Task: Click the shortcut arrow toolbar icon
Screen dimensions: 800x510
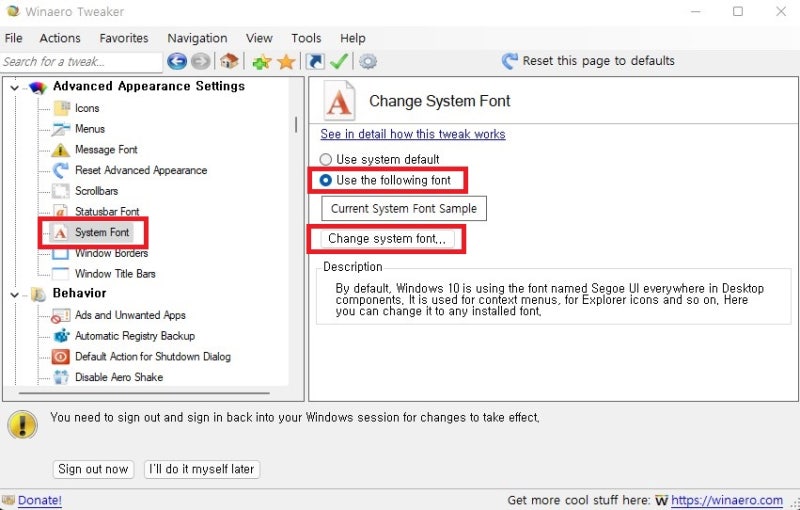Action: 315,61
